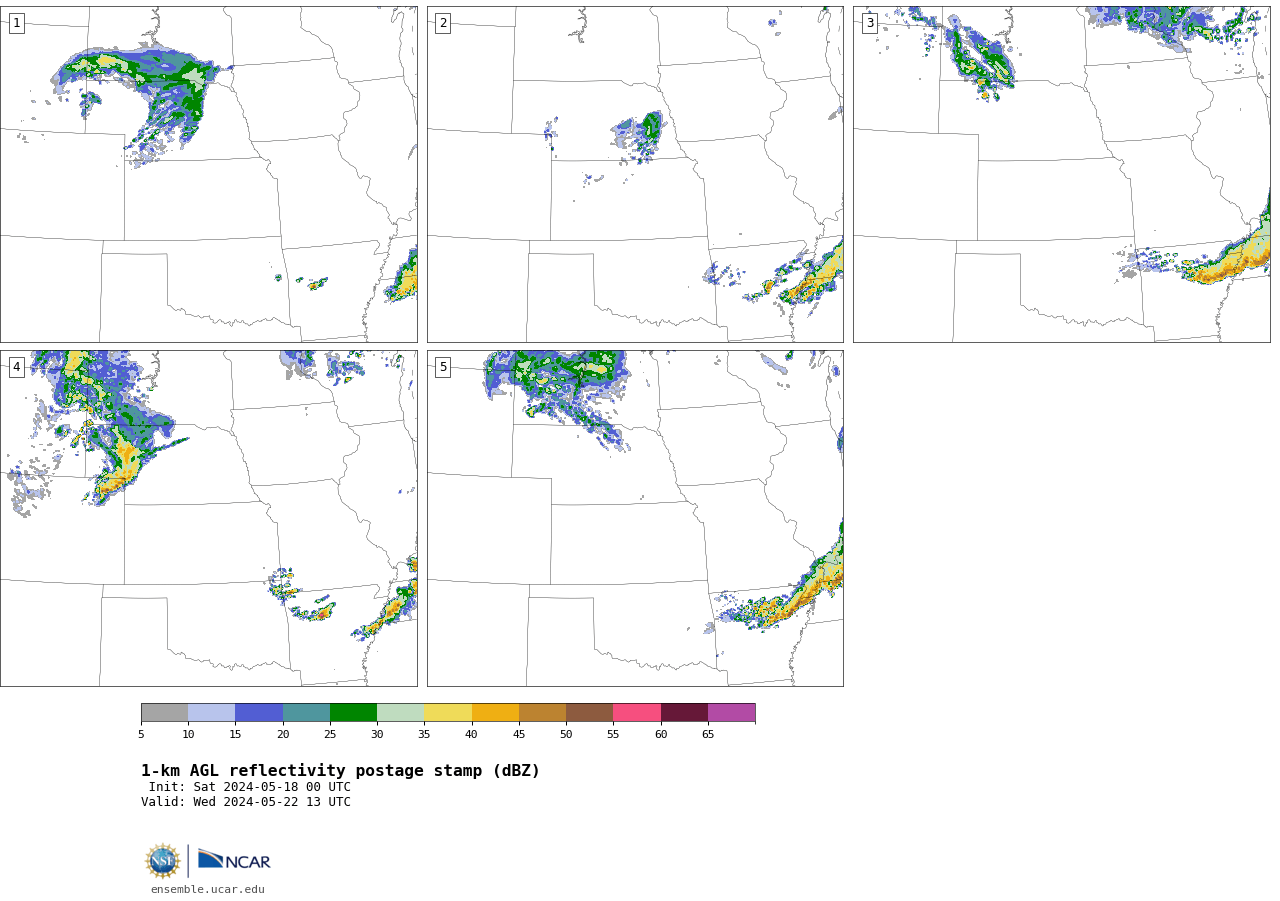Open ensemble member 4 reflectivity map
The height and width of the screenshot is (901, 1280).
pyautogui.click(x=208, y=518)
